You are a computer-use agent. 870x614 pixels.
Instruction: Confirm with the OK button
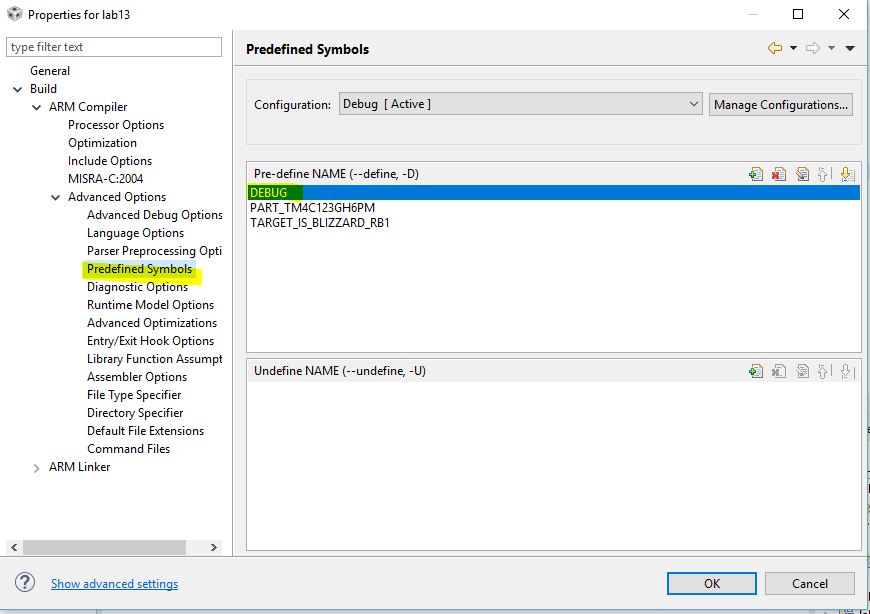click(712, 583)
